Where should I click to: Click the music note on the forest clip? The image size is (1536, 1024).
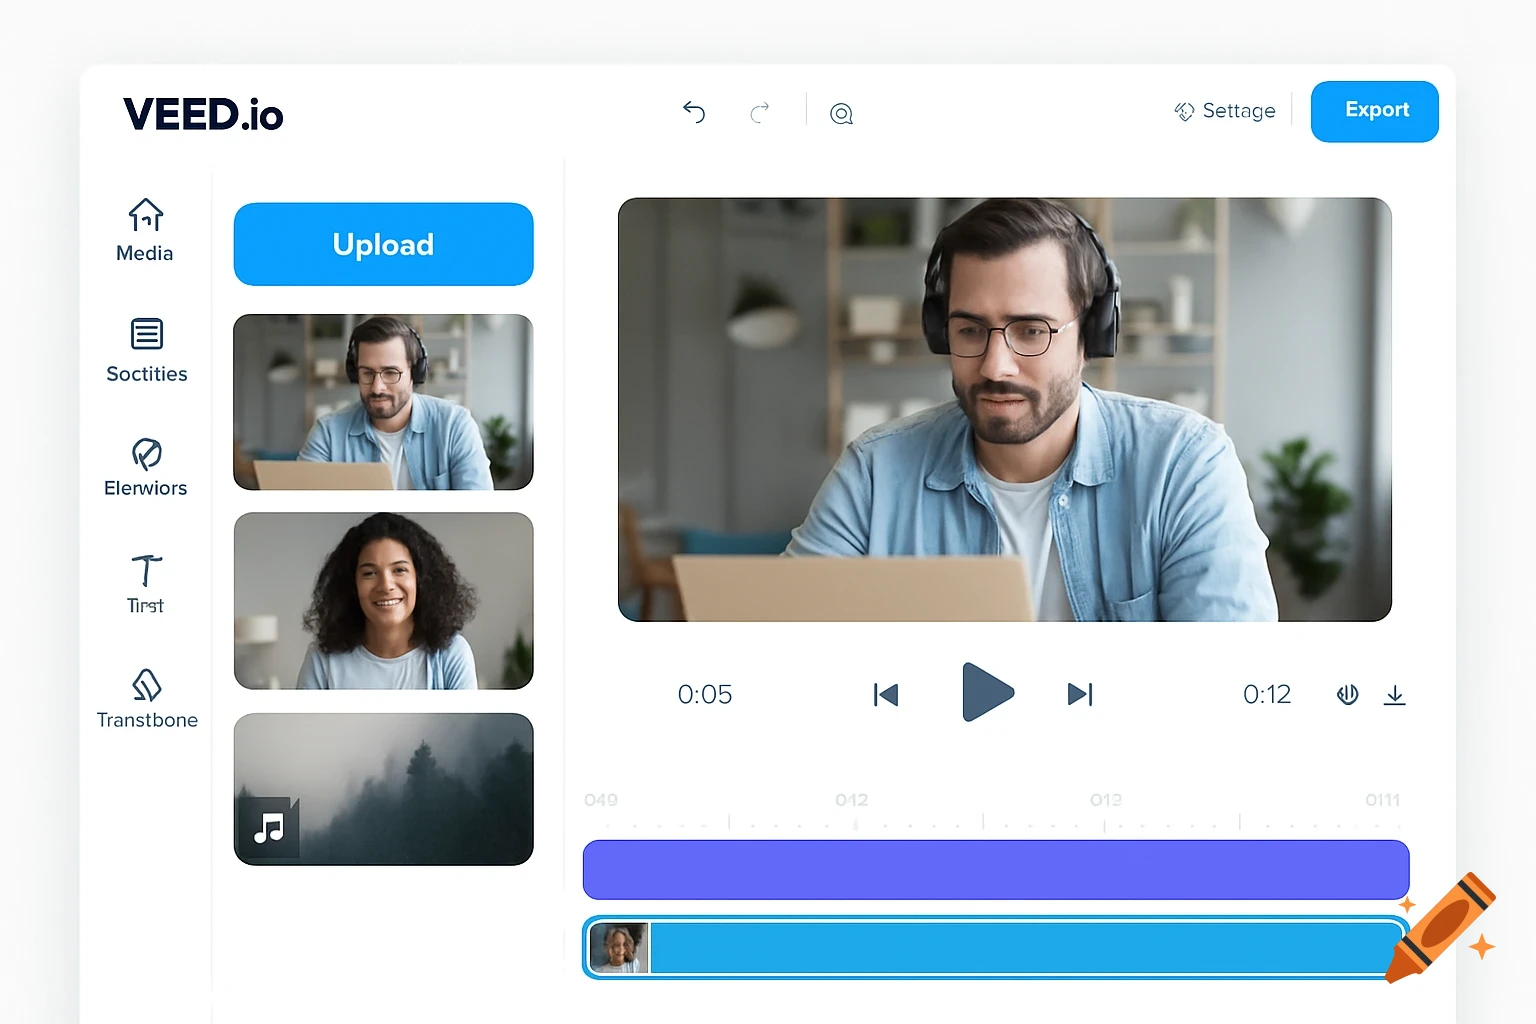coord(266,826)
